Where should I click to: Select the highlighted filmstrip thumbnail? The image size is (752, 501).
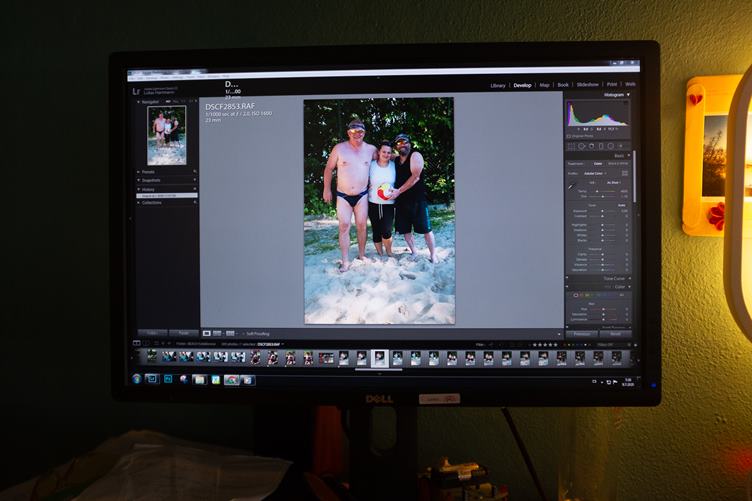pyautogui.click(x=379, y=358)
